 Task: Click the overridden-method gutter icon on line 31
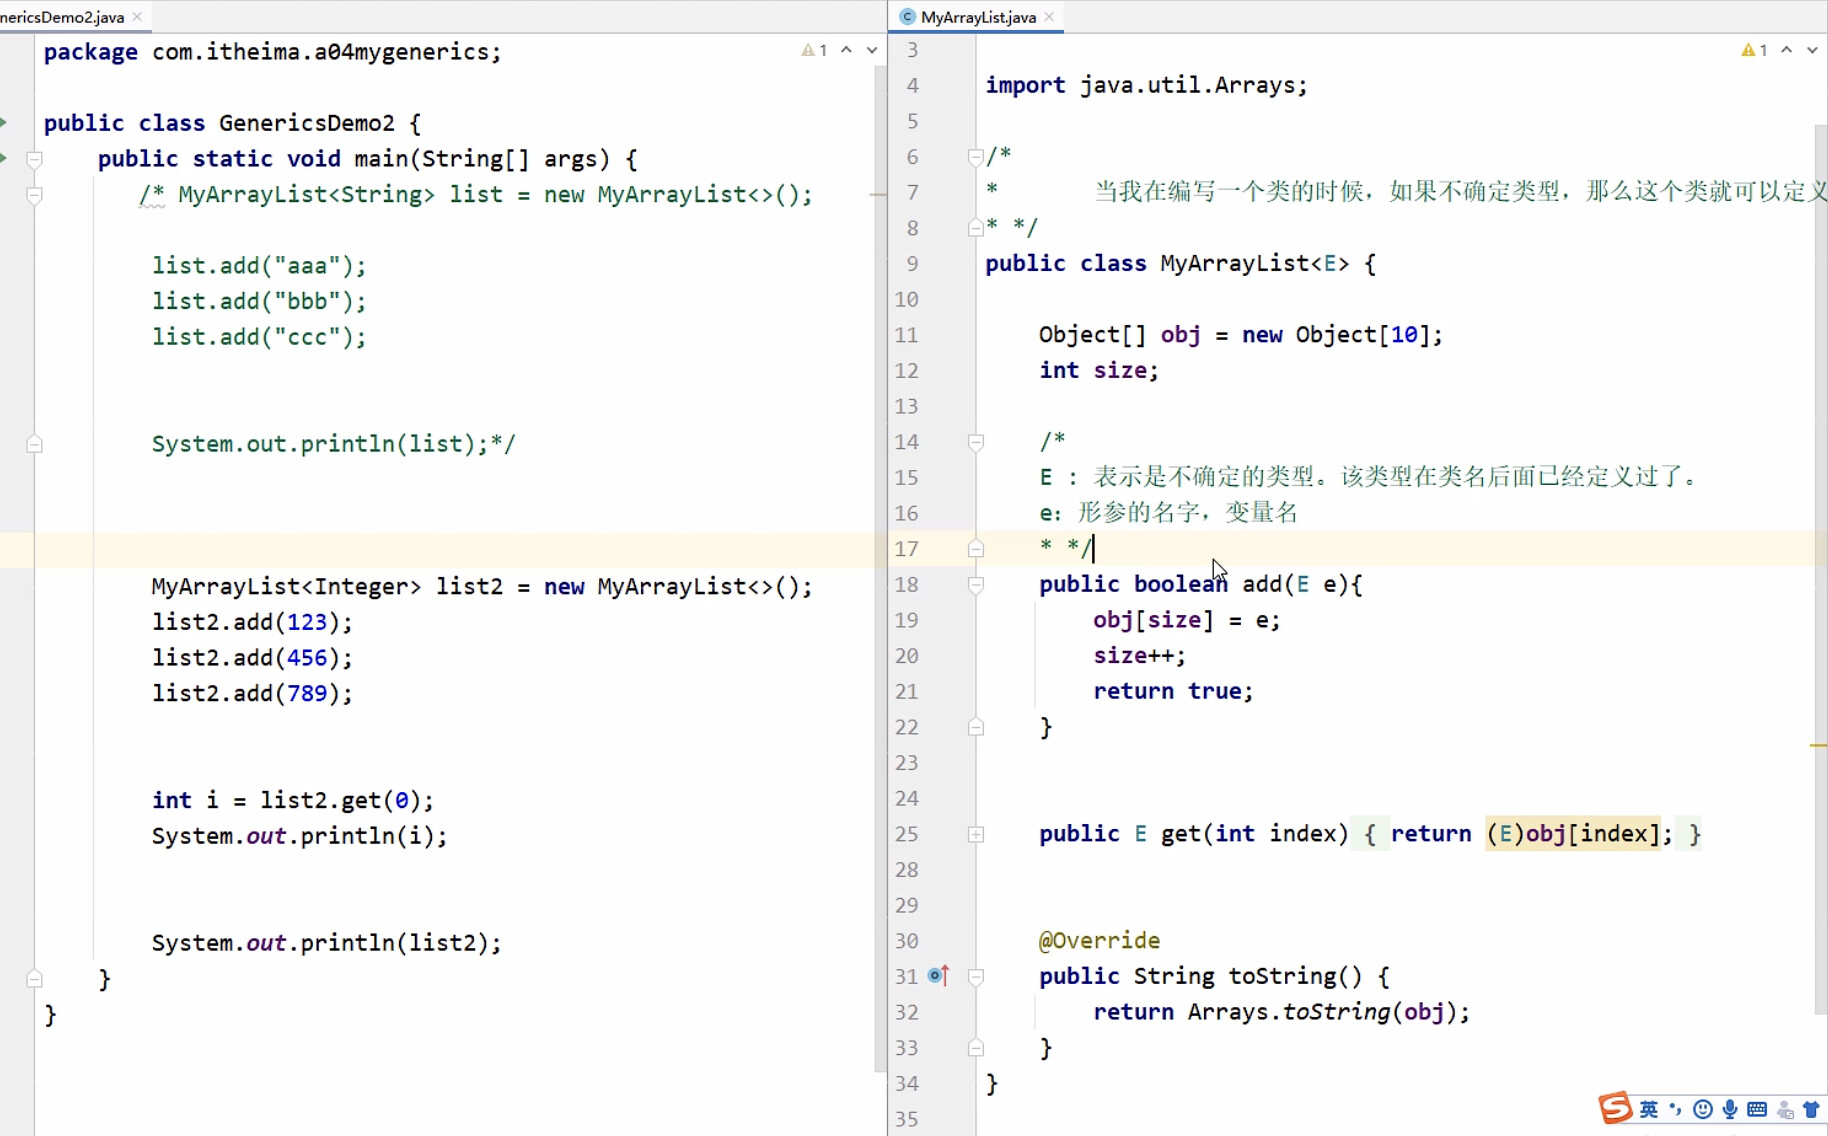tap(938, 975)
